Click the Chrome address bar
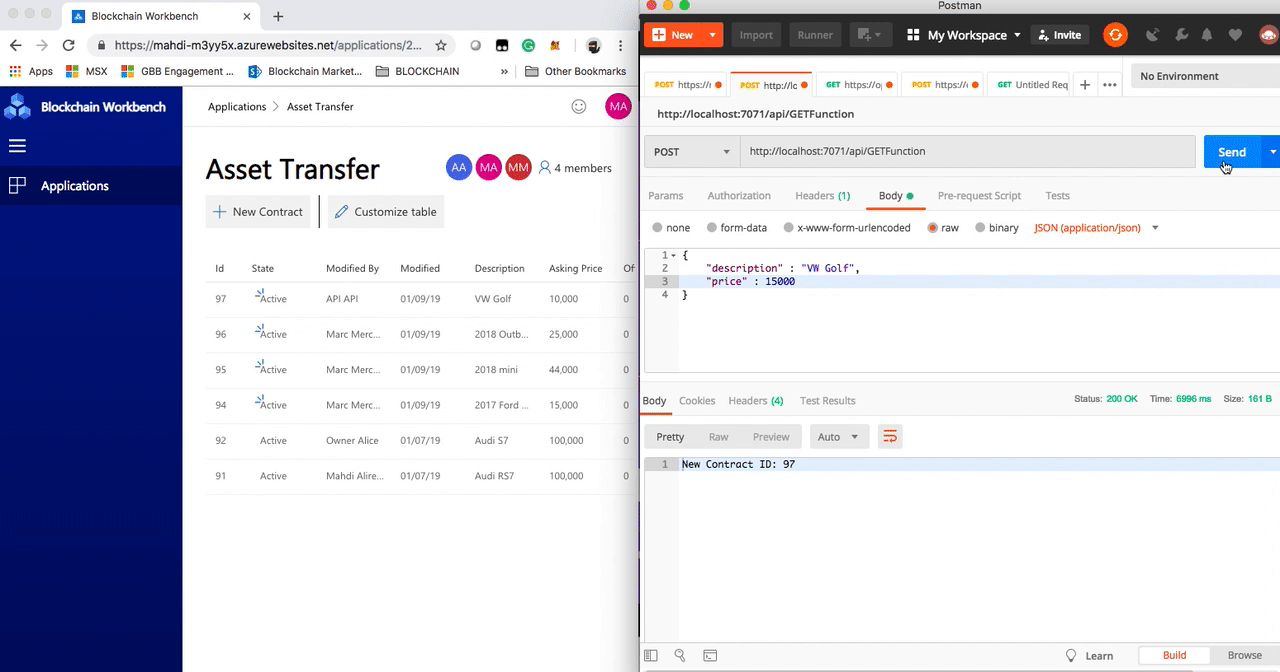Screen dimensions: 1280x672 268,46
